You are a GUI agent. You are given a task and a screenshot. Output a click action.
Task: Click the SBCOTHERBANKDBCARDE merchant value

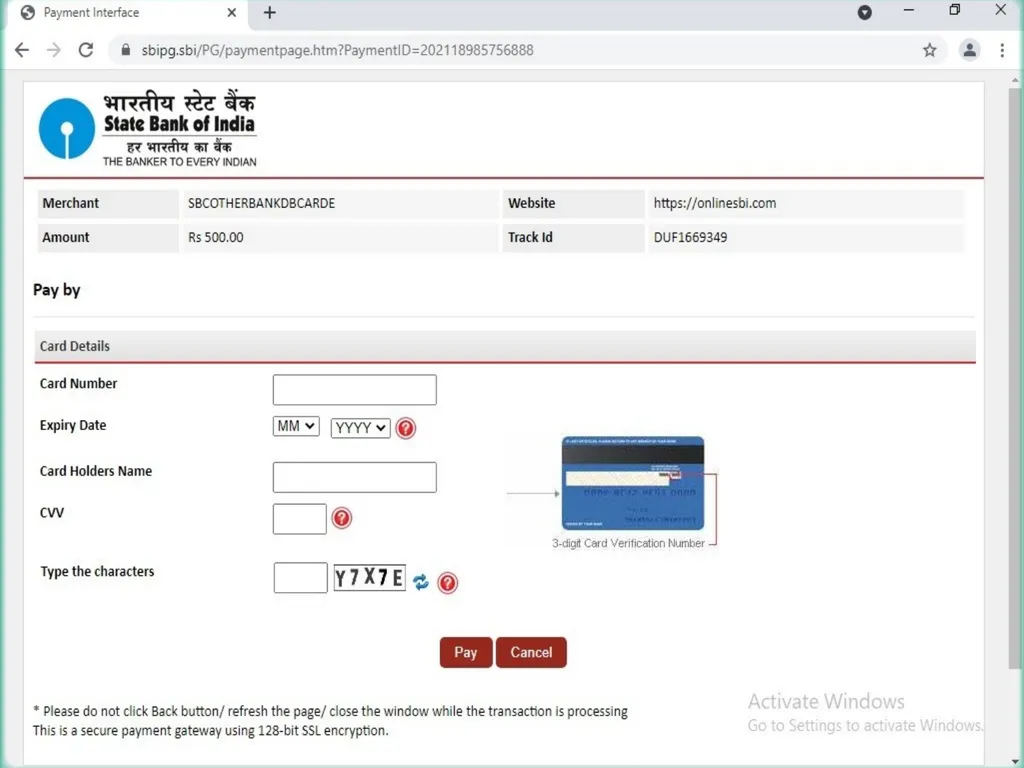(x=261, y=203)
